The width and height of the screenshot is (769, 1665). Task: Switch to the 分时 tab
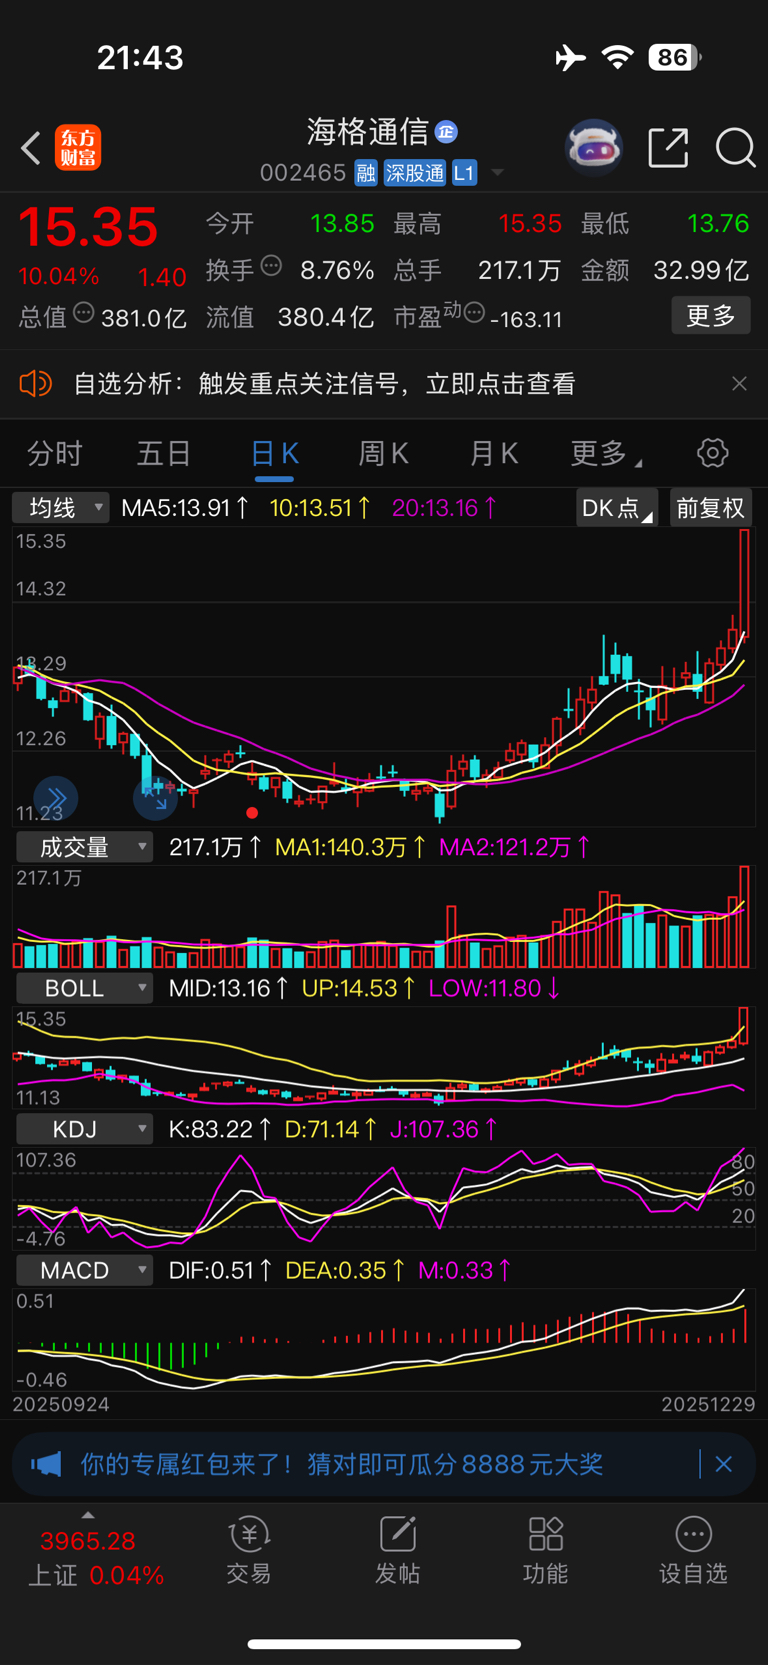pyautogui.click(x=54, y=454)
